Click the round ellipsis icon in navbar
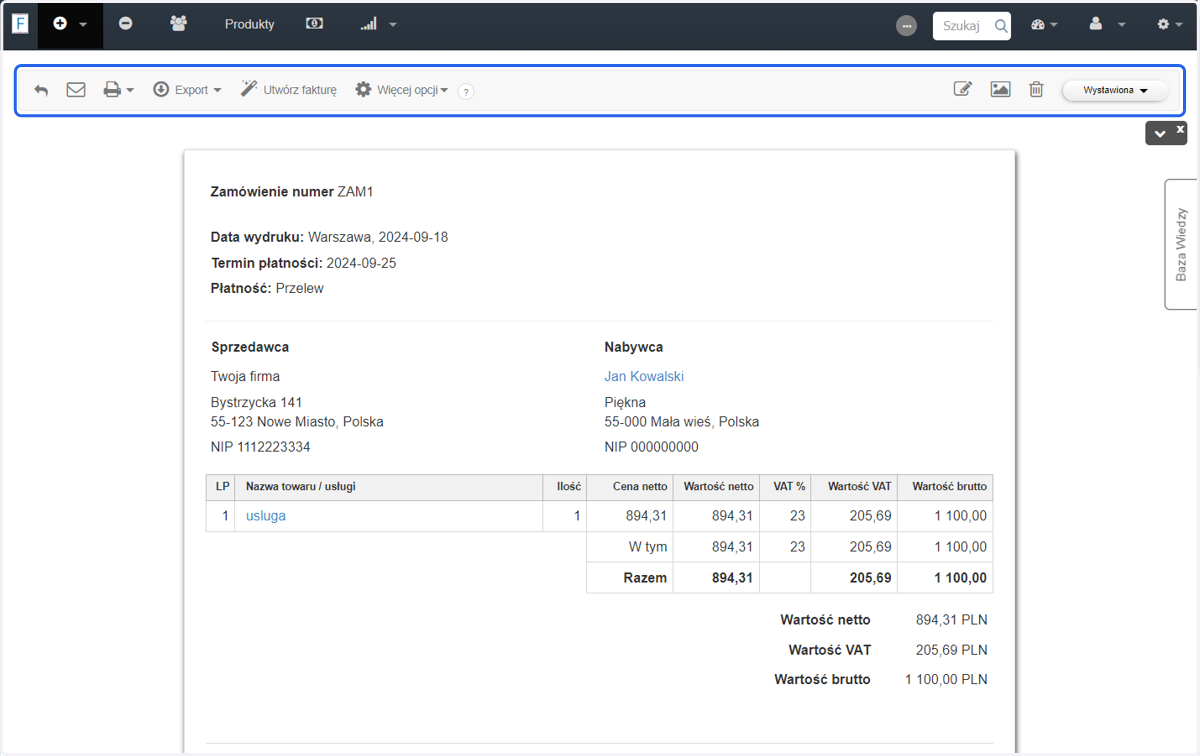The height and width of the screenshot is (756, 1200). tap(907, 26)
